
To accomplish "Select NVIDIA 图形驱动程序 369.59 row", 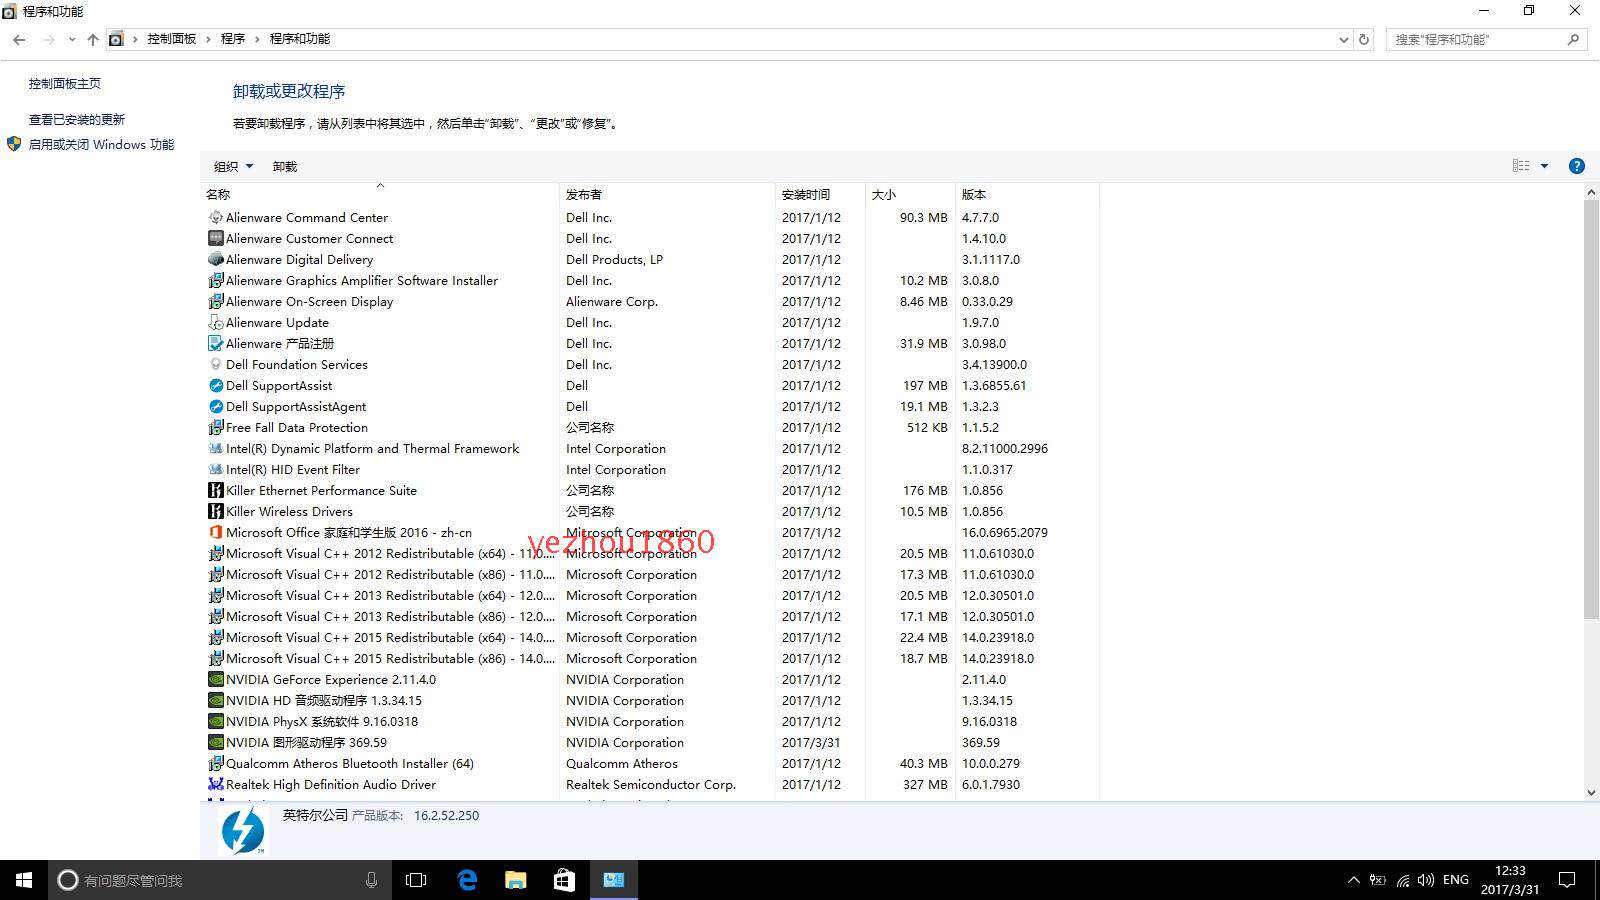I will 650,742.
